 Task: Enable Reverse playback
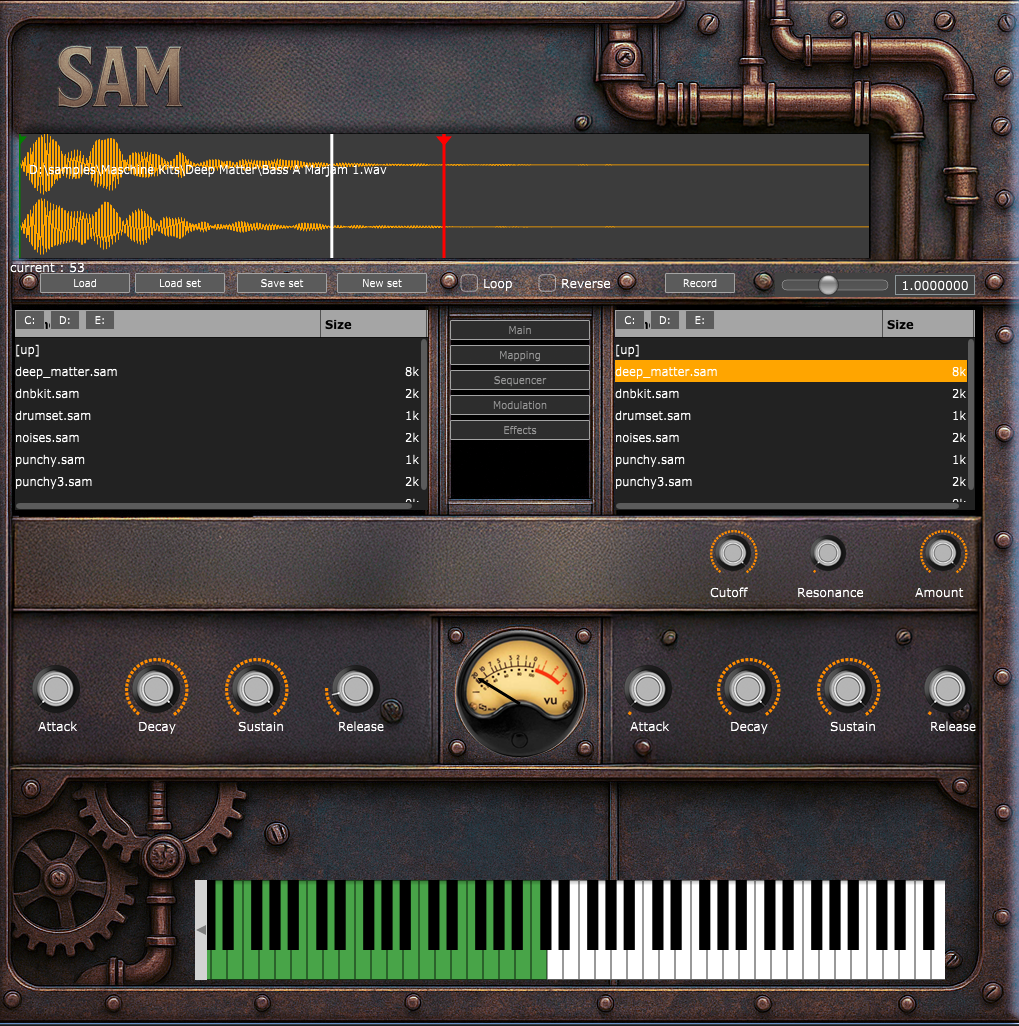pos(546,283)
